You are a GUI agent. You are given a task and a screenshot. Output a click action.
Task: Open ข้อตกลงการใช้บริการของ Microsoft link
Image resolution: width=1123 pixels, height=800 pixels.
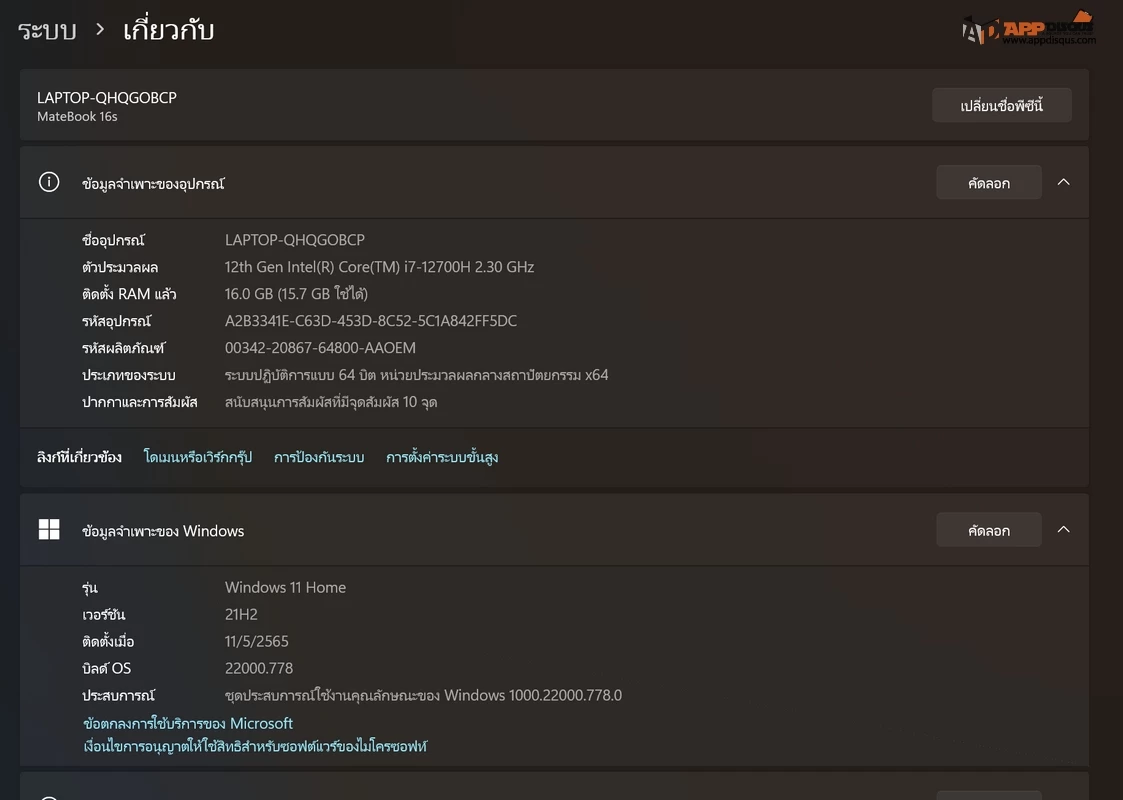click(188, 723)
